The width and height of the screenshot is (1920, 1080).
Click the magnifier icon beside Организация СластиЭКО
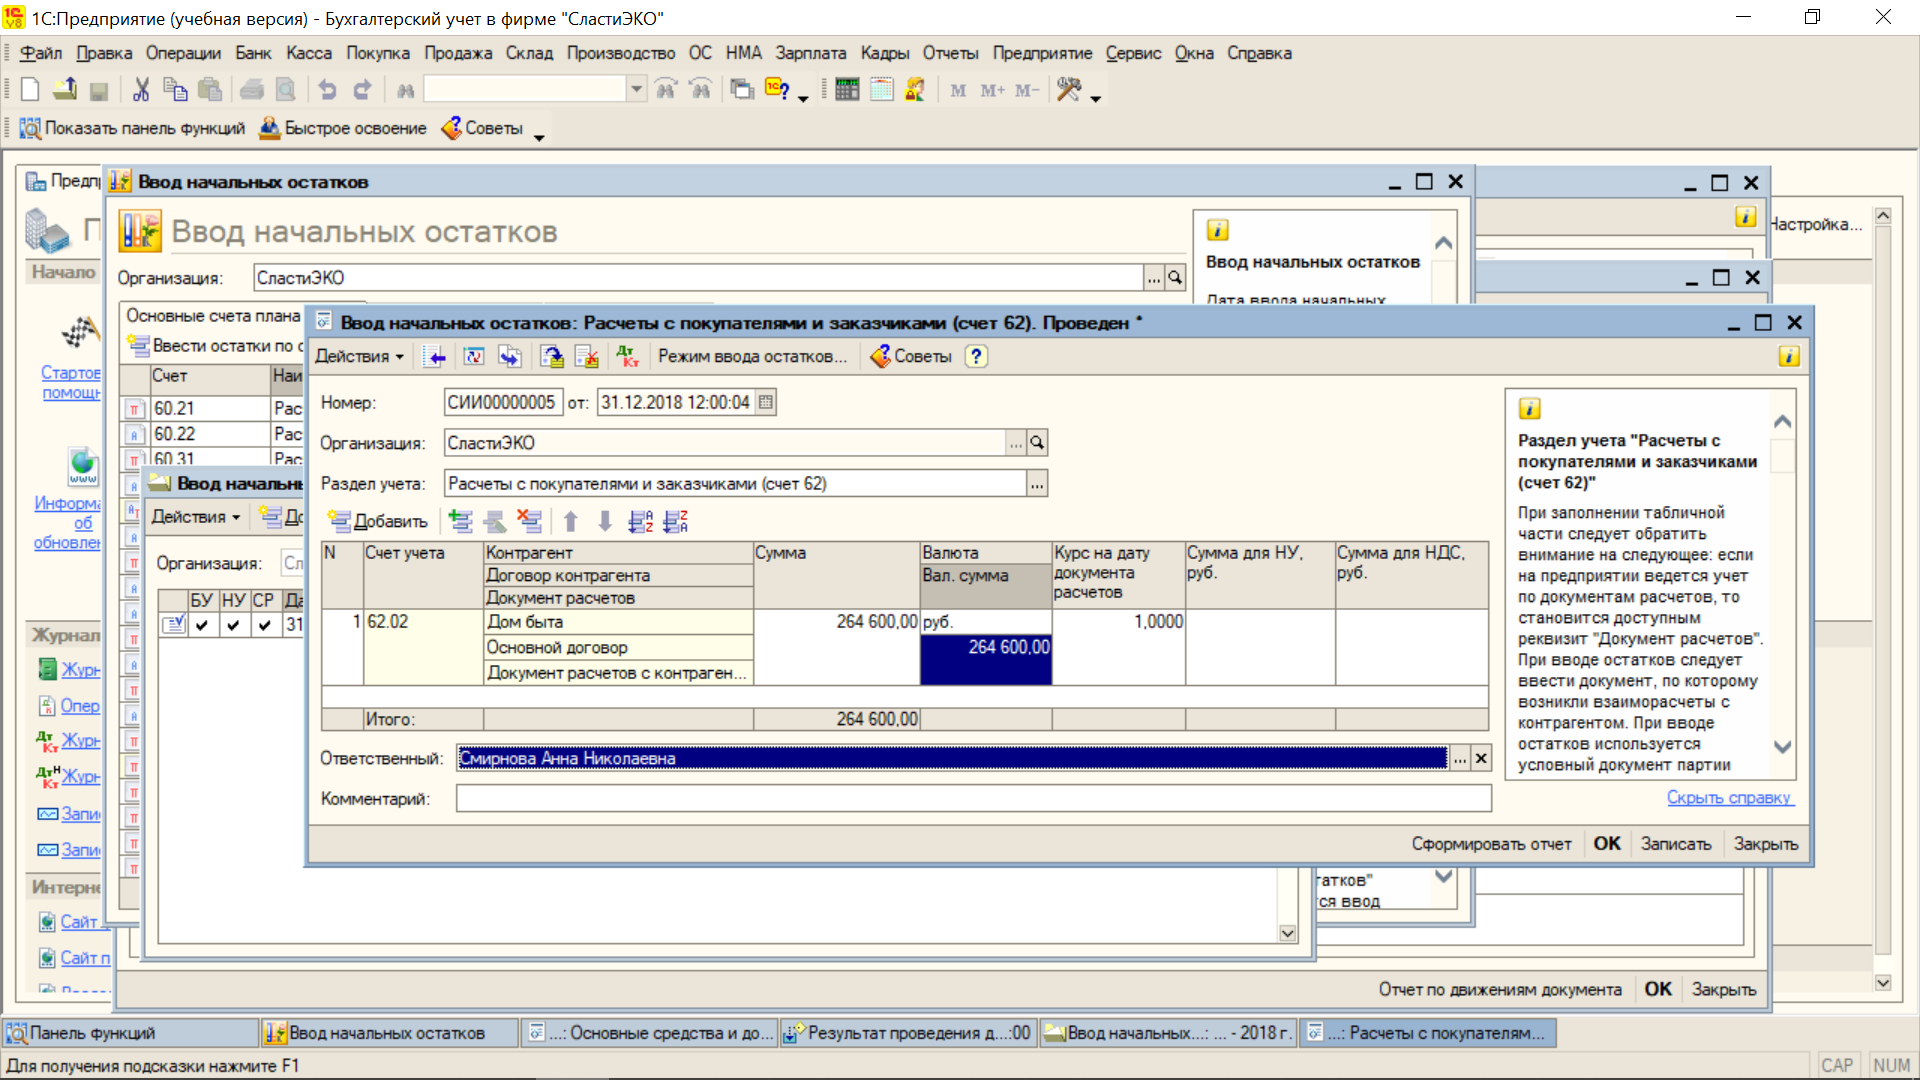tap(1037, 443)
